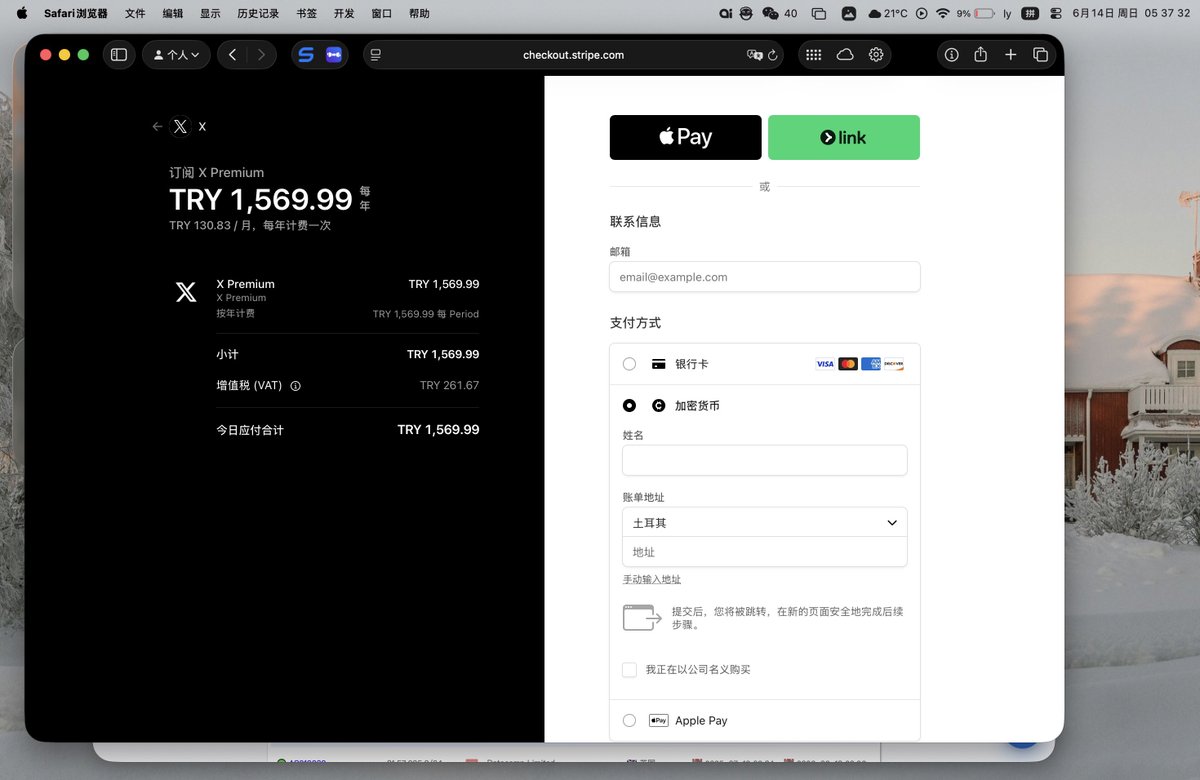Screen dimensions: 1200x780
Task: Open the 书签 menu
Action: tap(307, 14)
